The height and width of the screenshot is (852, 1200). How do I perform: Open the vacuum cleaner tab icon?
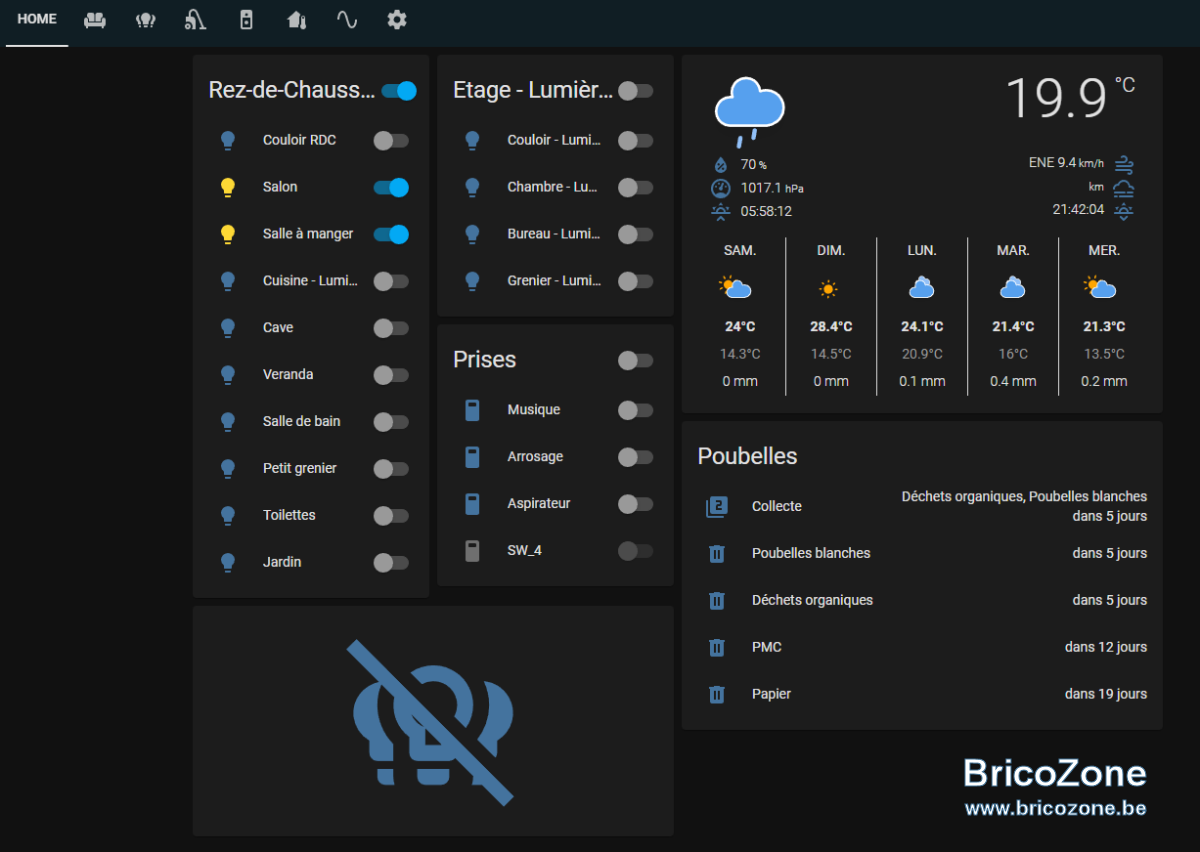pyautogui.click(x=196, y=20)
